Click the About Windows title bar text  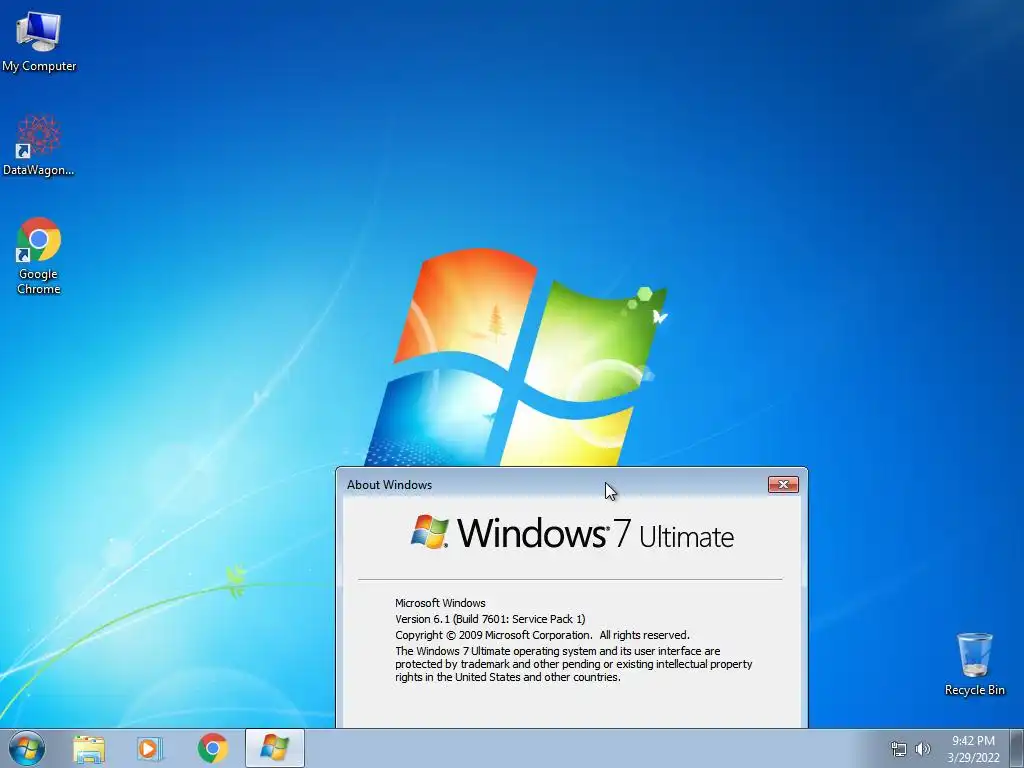click(x=389, y=485)
